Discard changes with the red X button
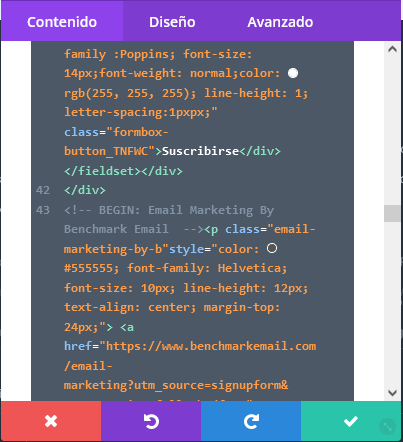The image size is (403, 442). (x=51, y=421)
